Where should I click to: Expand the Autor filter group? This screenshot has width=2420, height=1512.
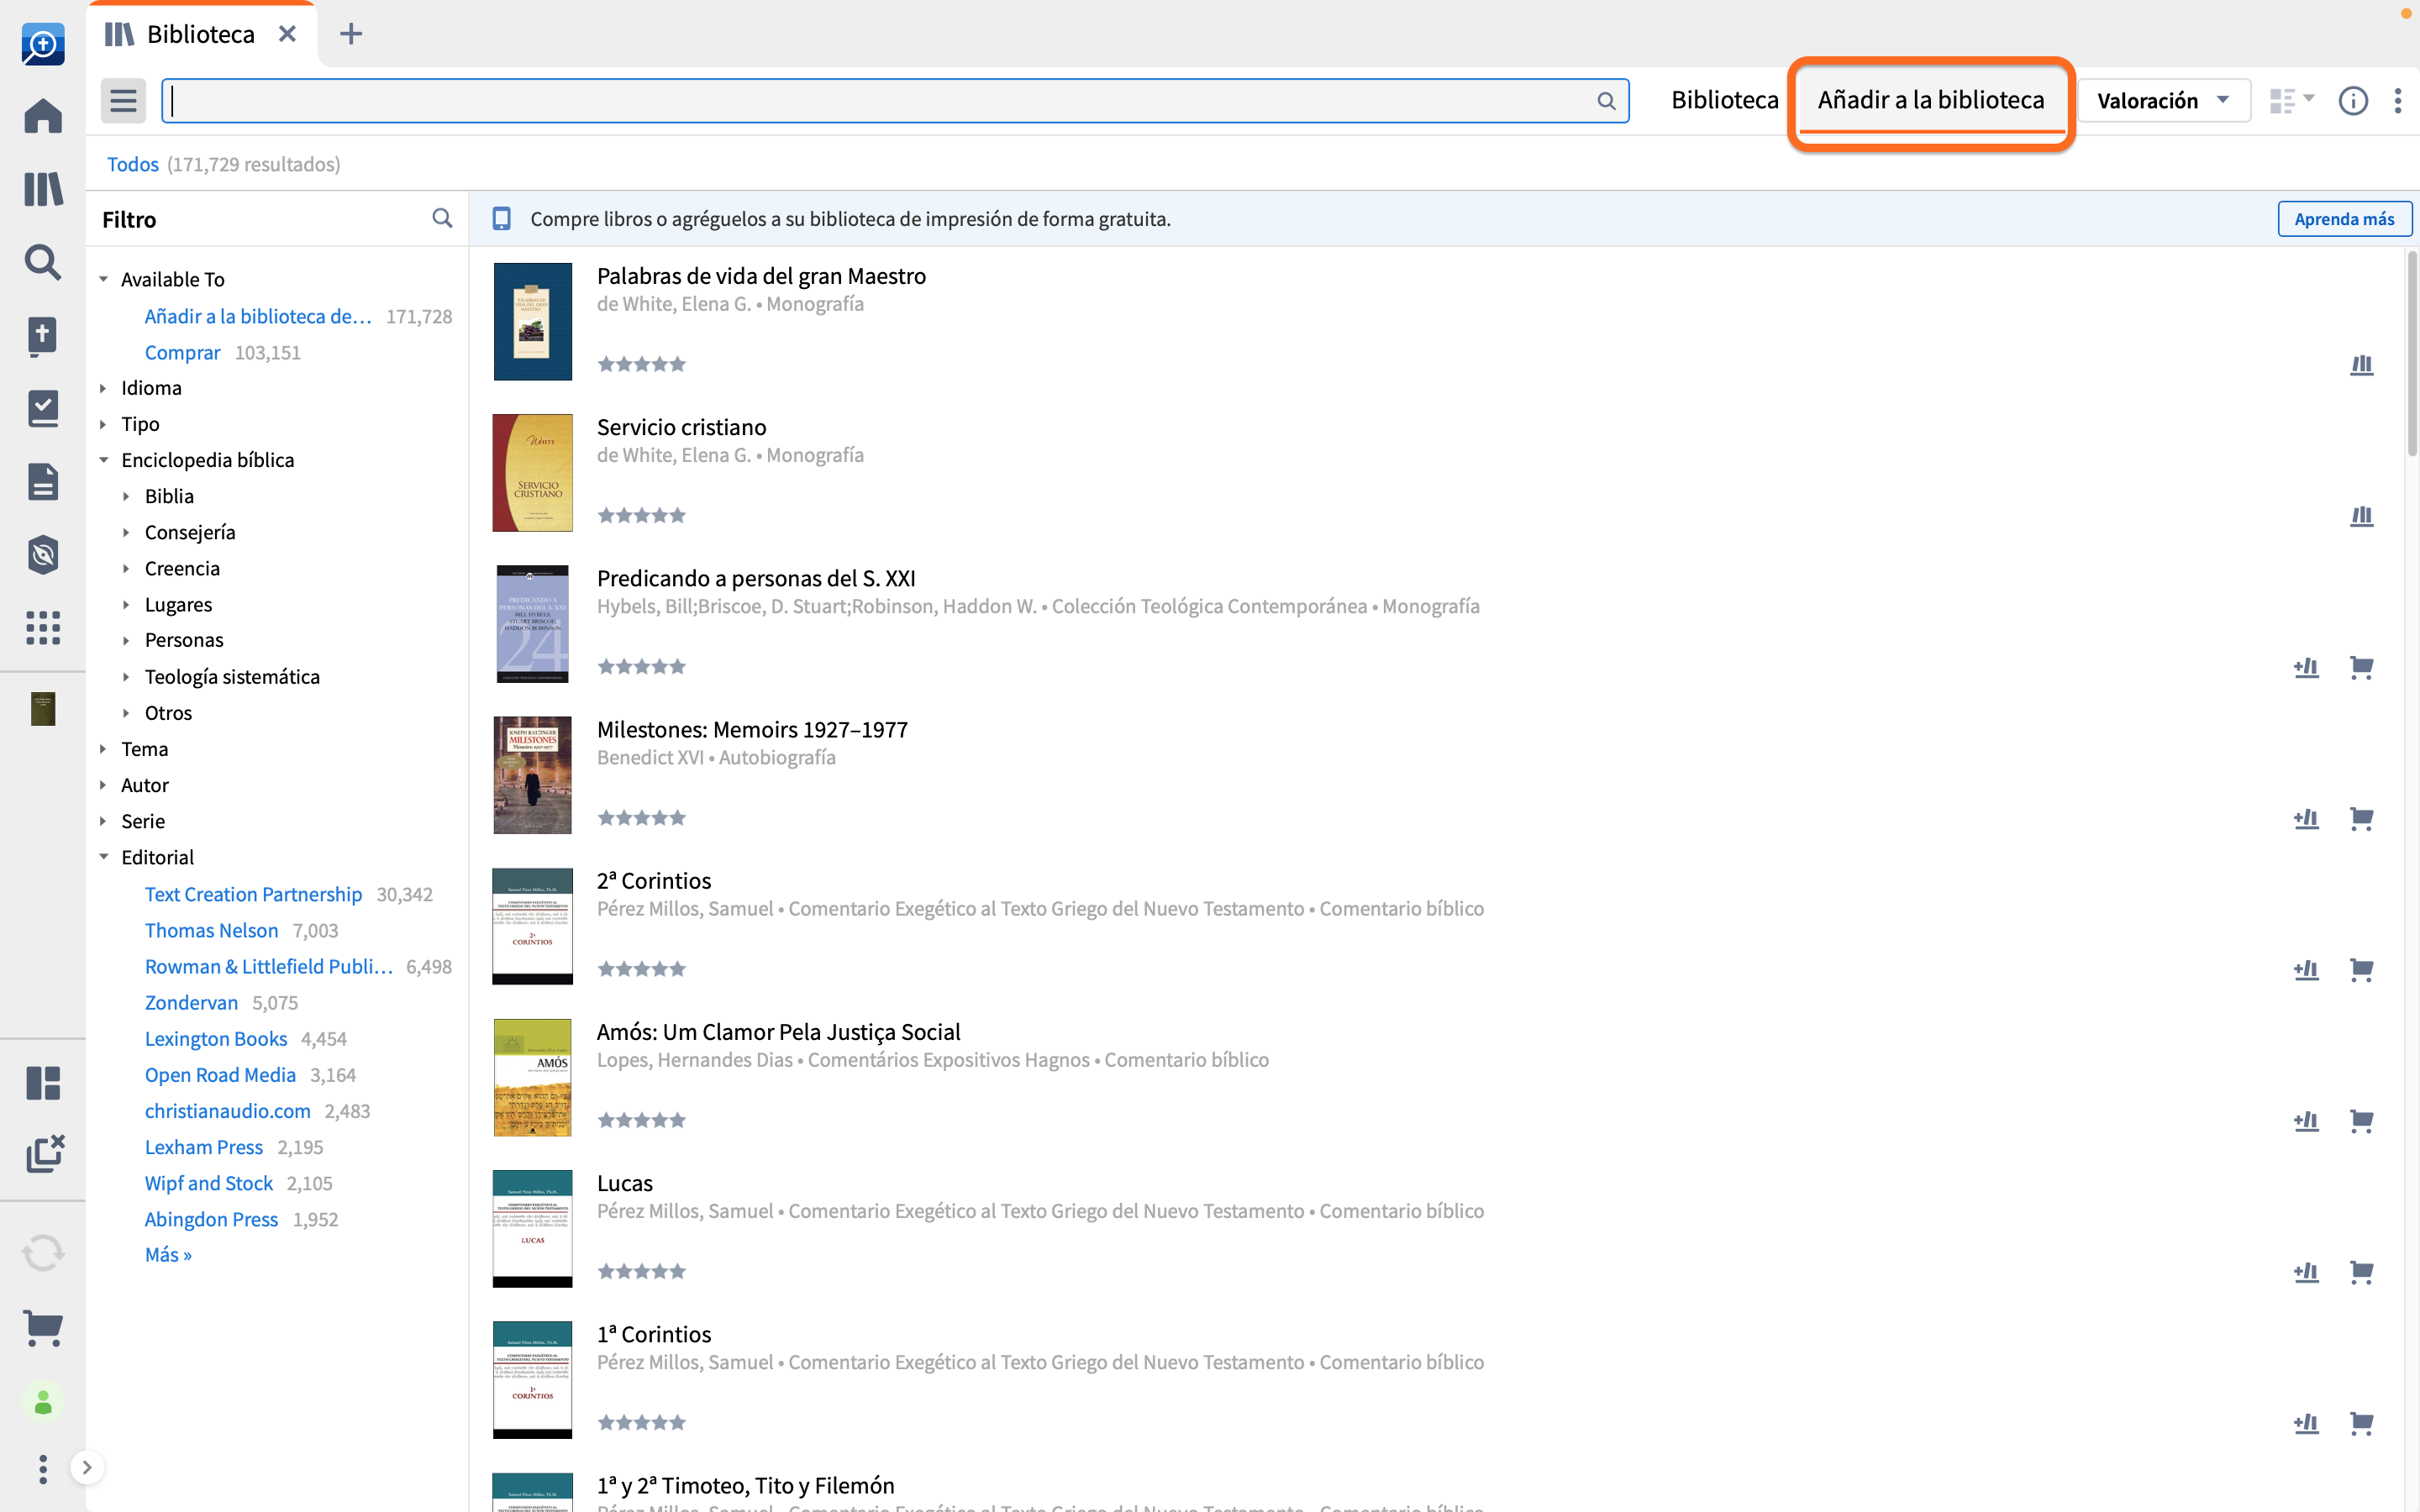click(103, 785)
